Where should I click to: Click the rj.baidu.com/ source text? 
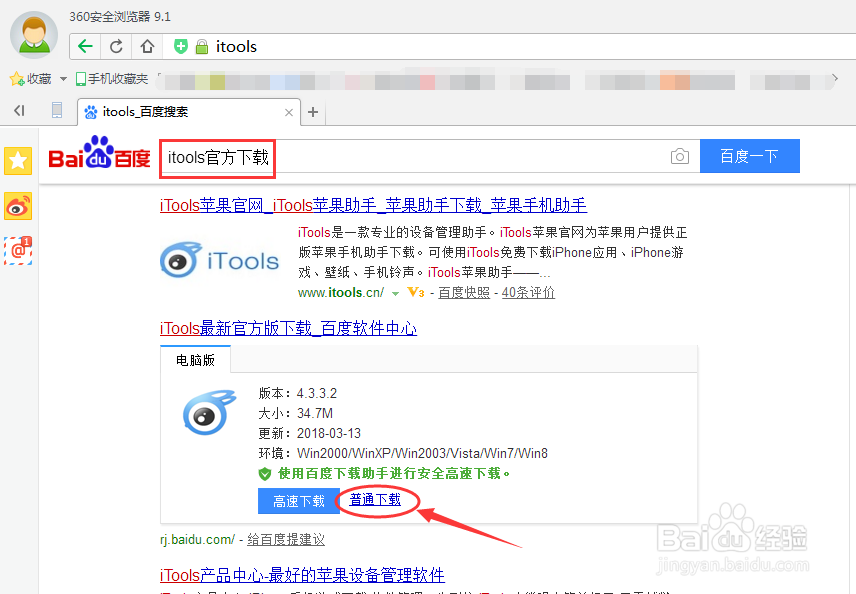coord(197,539)
